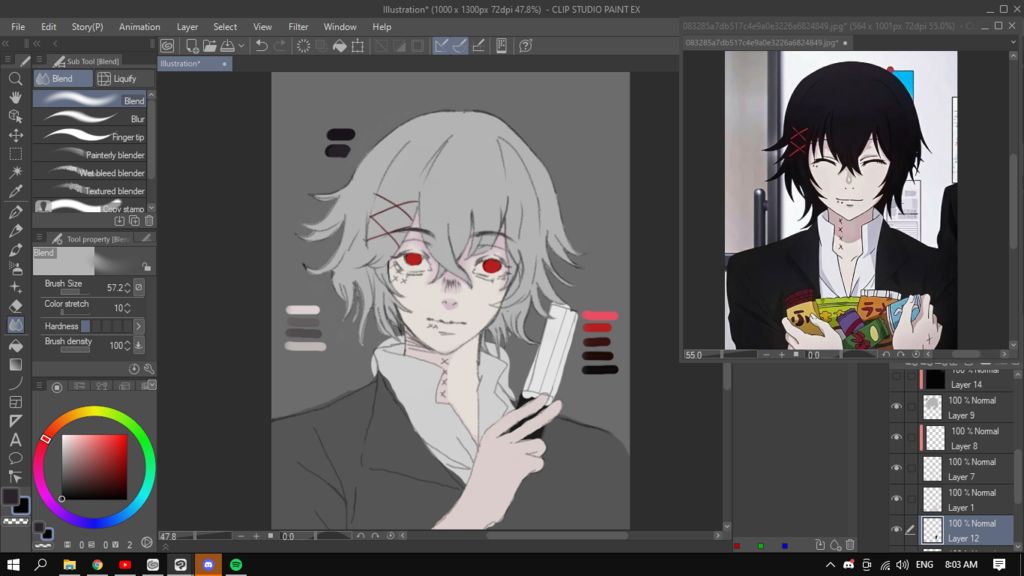Open the Clip Studio support help icon

tap(525, 46)
